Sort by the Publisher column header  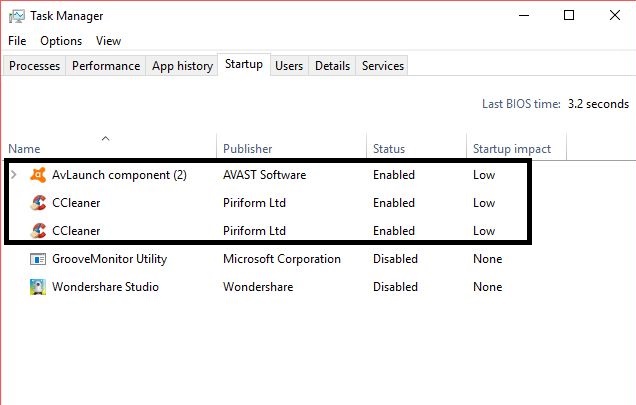[x=247, y=149]
